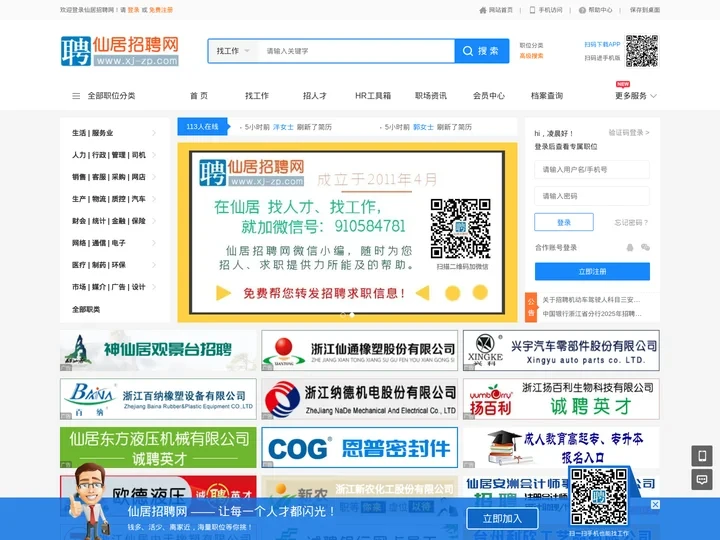Click the main carousel banner
Image resolution: width=720 pixels, height=540 pixels.
(x=347, y=232)
